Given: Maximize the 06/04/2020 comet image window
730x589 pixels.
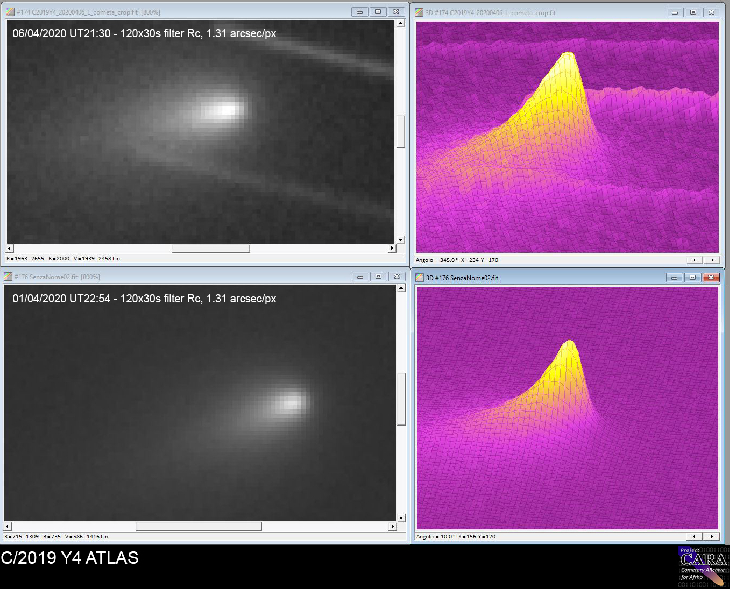Looking at the screenshot, I should [378, 12].
